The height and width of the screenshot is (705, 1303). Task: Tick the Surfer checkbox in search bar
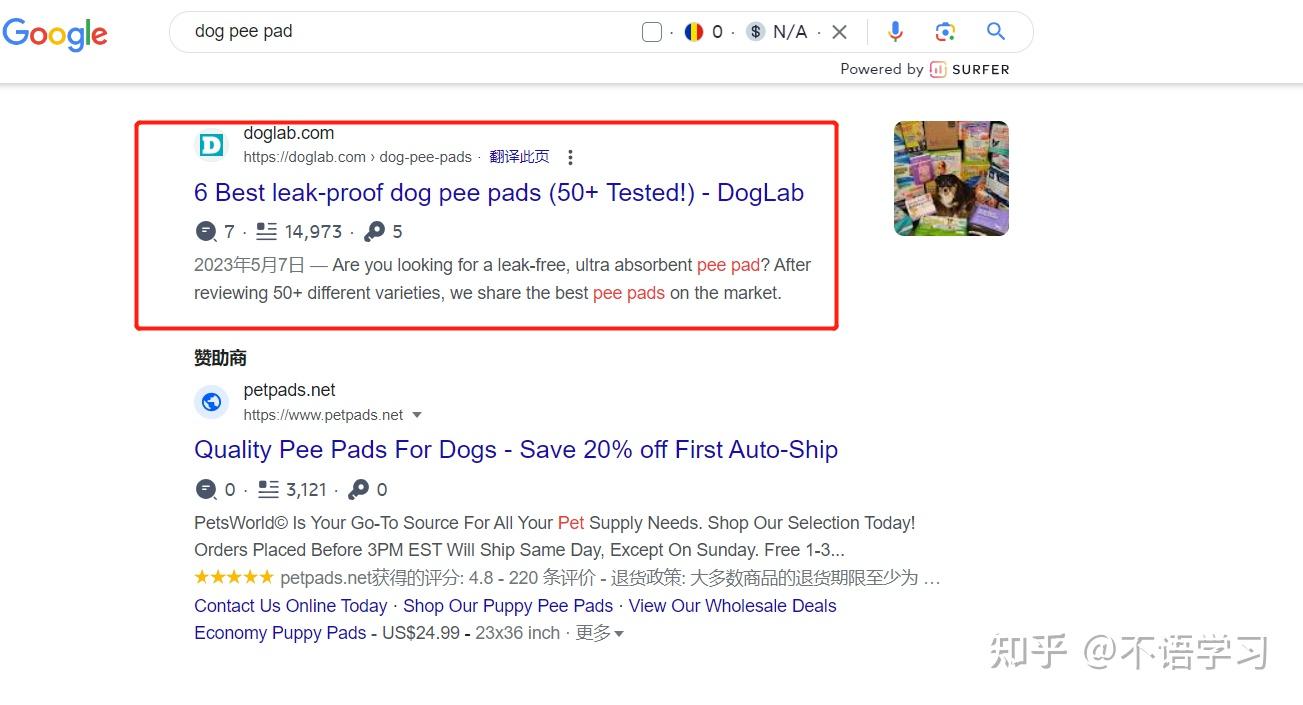coord(652,32)
